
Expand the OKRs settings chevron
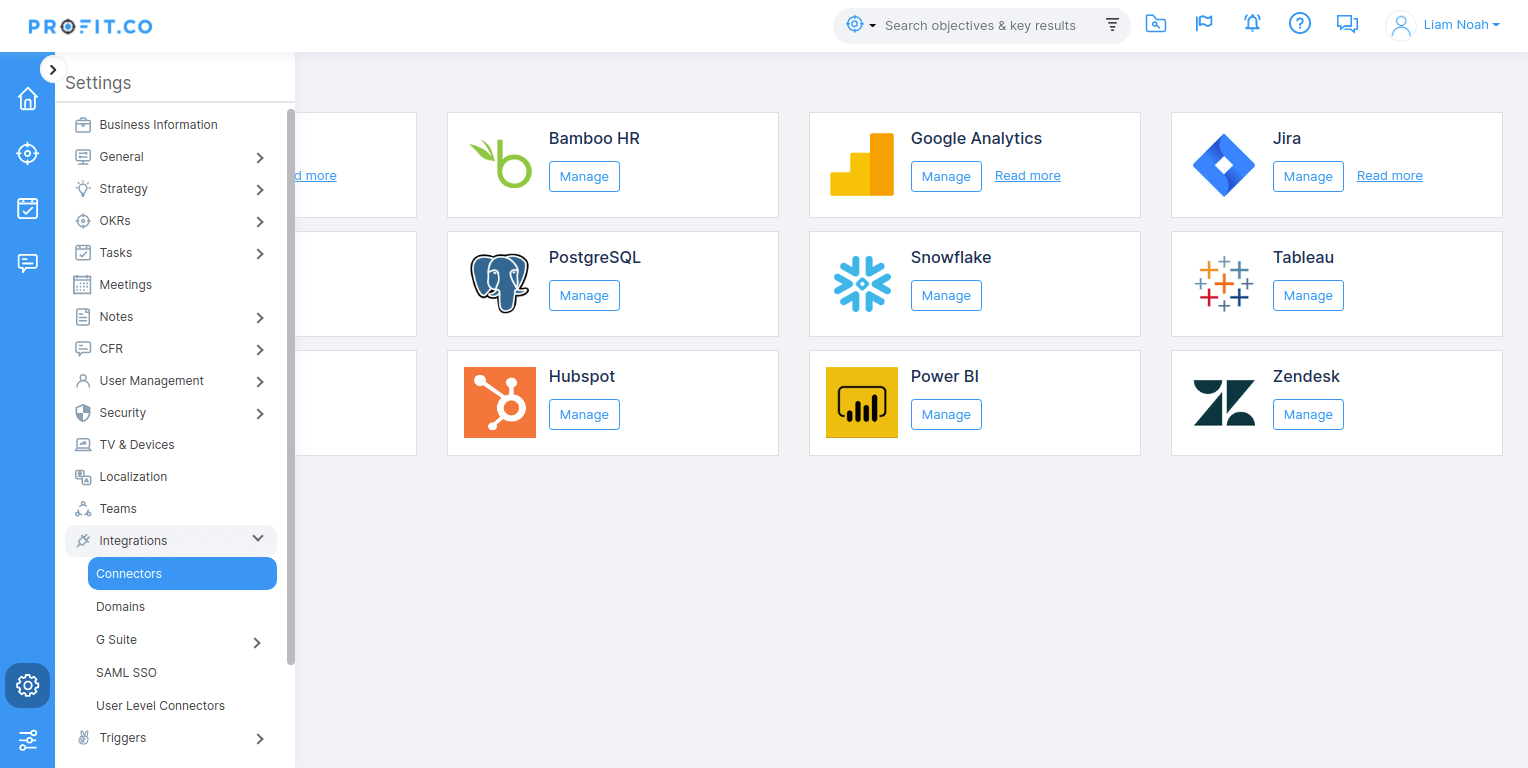[x=260, y=221]
